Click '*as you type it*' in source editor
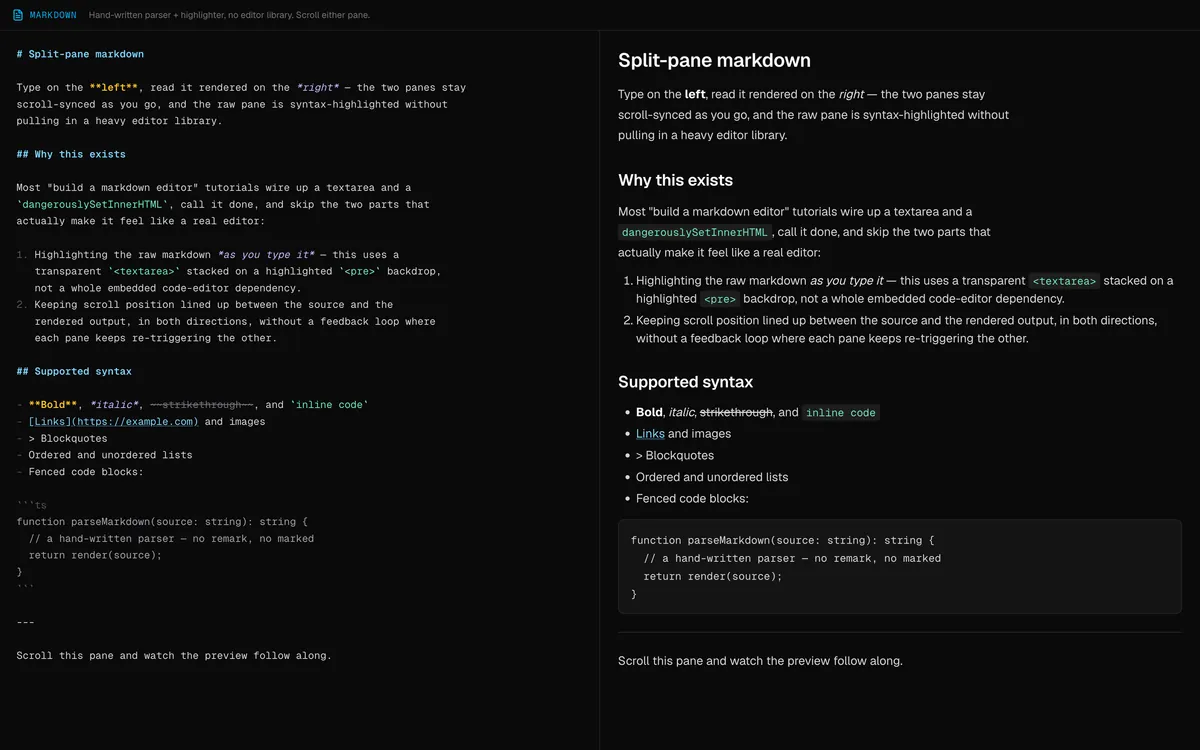The height and width of the screenshot is (750, 1200). click(x=265, y=254)
